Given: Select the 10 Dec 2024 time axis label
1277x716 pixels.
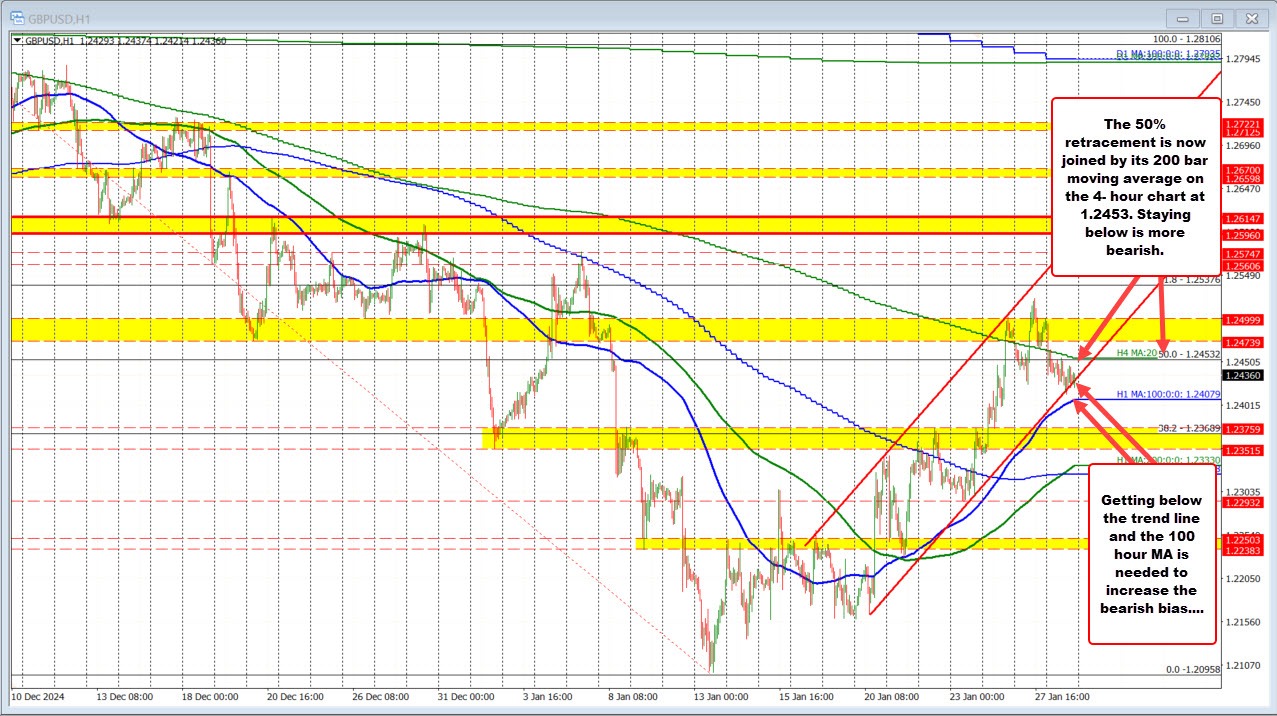Looking at the screenshot, I should [38, 697].
